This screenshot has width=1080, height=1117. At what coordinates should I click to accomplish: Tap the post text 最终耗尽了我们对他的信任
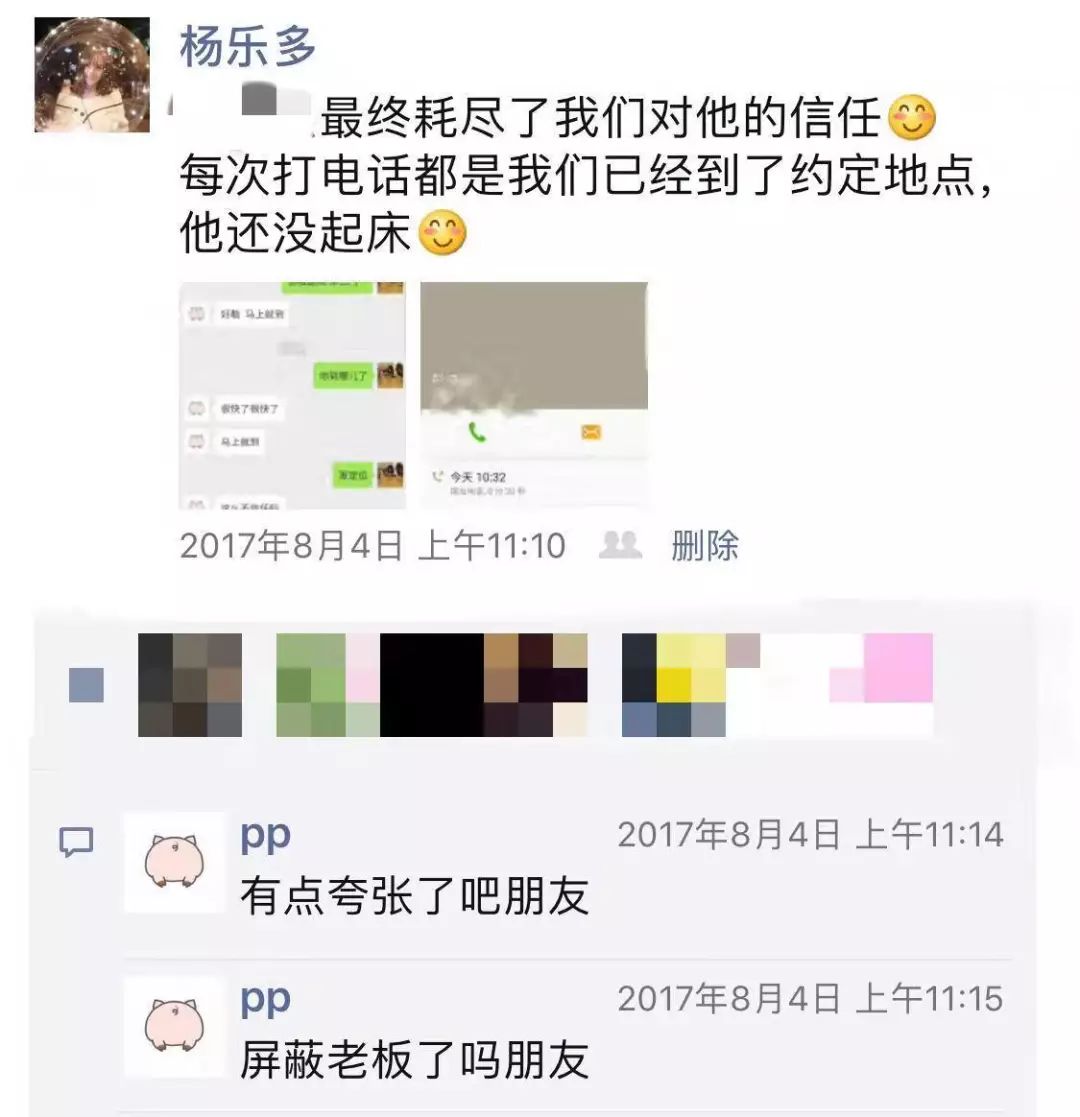601,118
